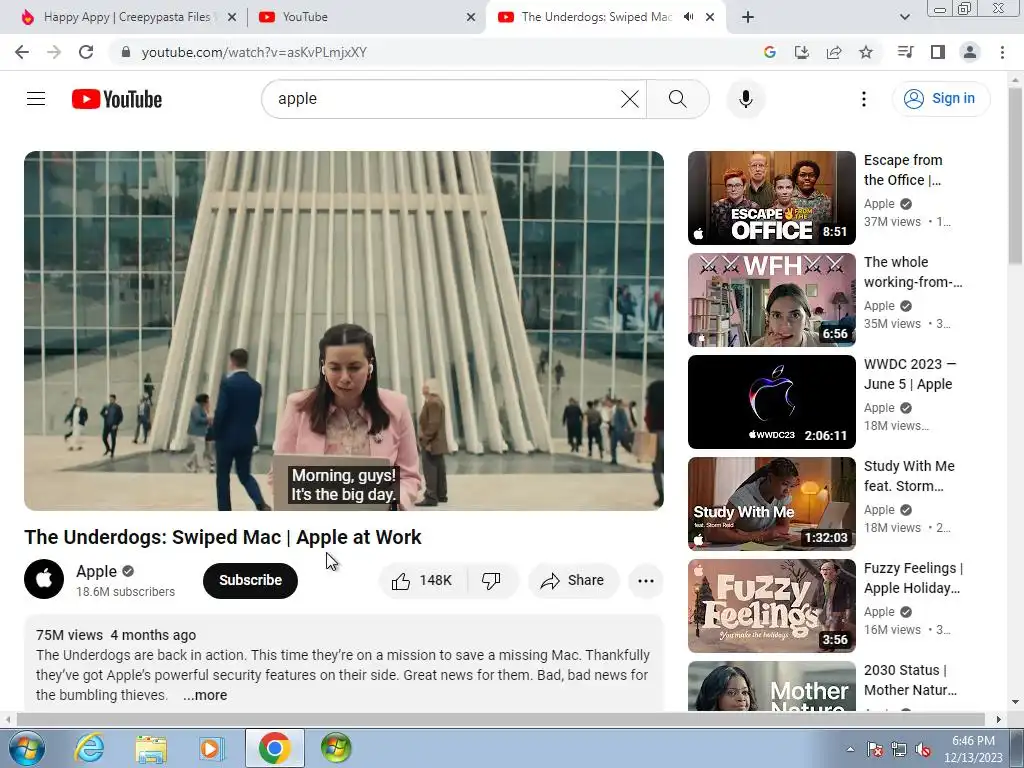
Task: Click the YouTube logo to go home
Action: tap(117, 99)
